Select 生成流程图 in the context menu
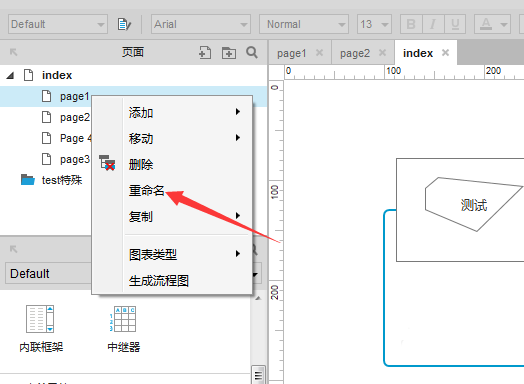The height and width of the screenshot is (384, 524). click(159, 281)
